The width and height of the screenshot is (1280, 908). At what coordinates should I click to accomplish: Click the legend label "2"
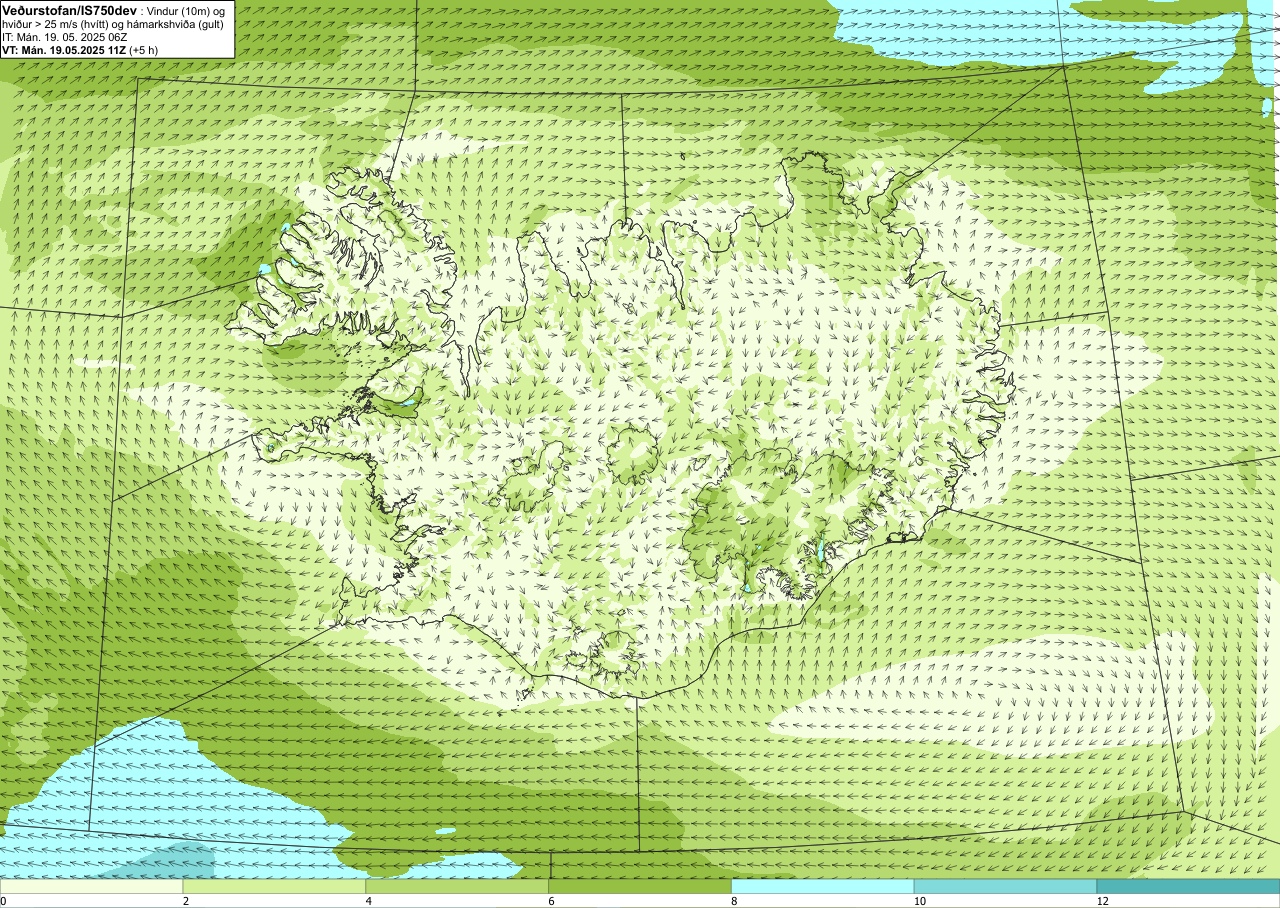tap(186, 901)
